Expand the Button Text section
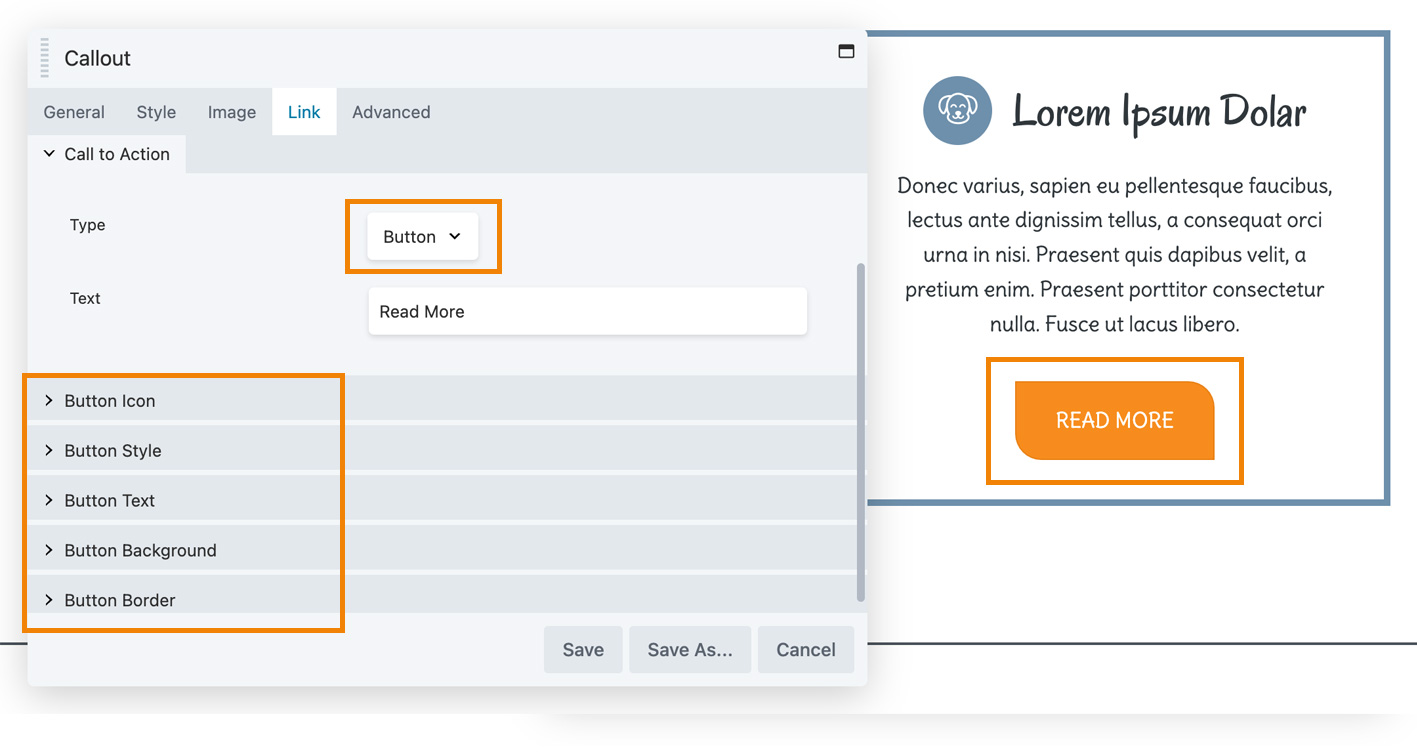This screenshot has width=1417, height=753. point(441,500)
